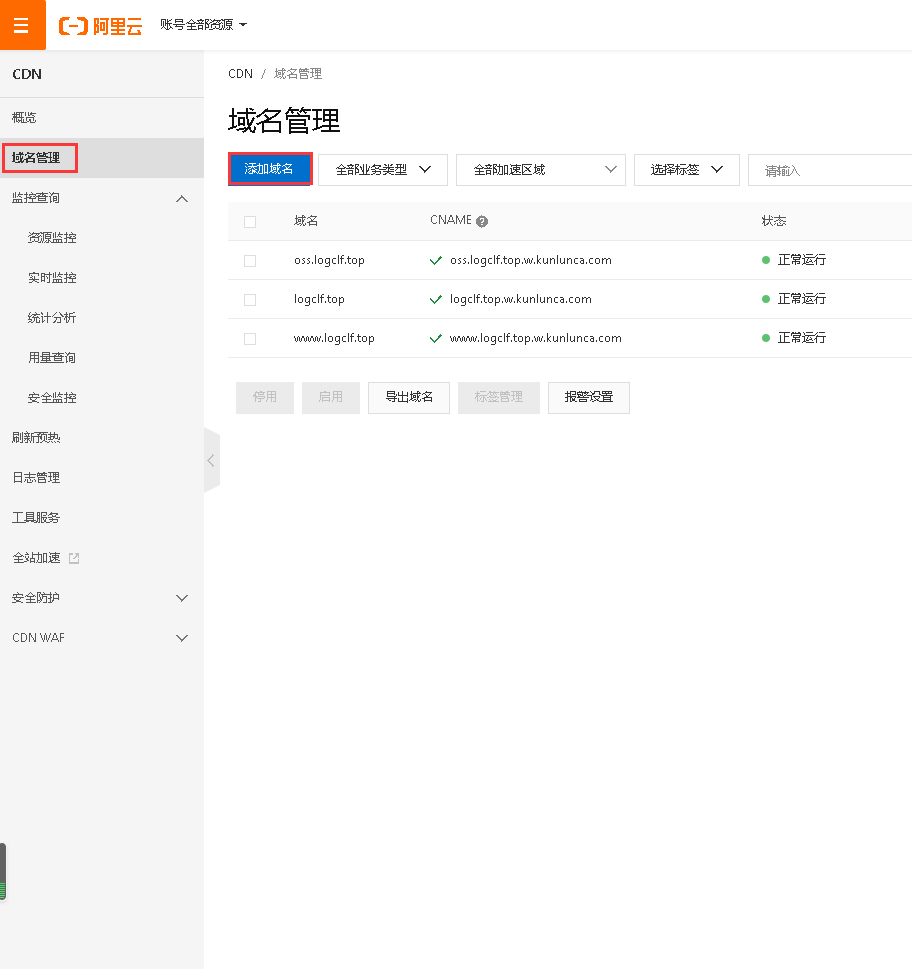Tick the select-all checkbox in table header
This screenshot has height=969, width=912.
250,221
